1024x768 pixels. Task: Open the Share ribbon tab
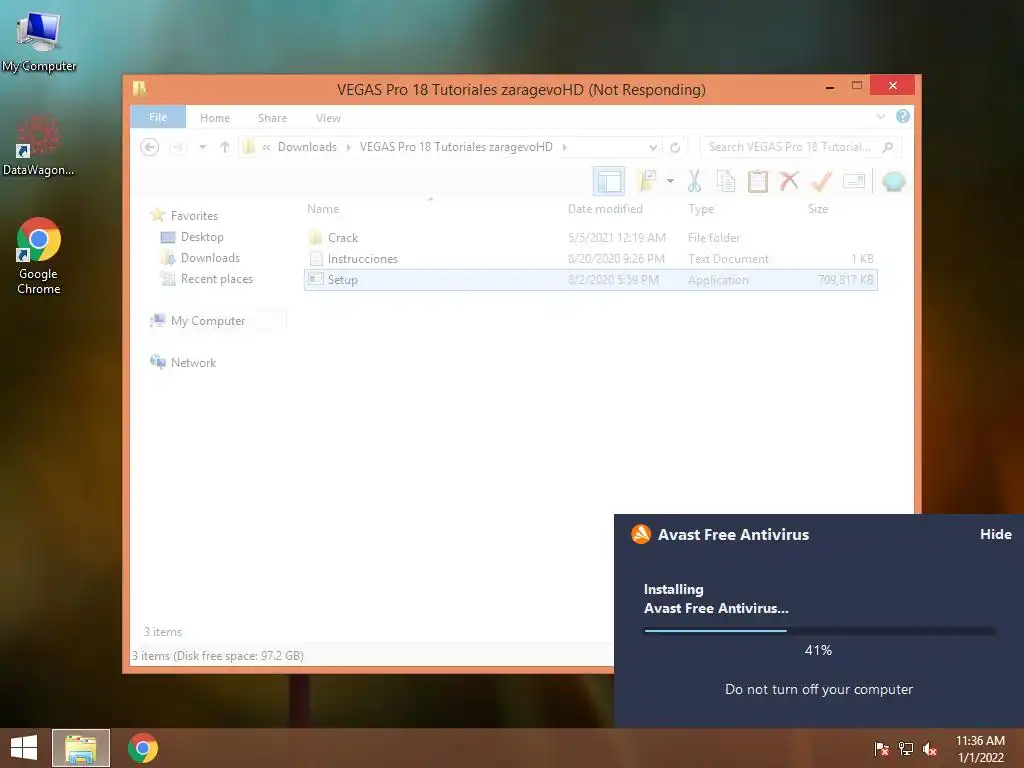click(x=272, y=118)
